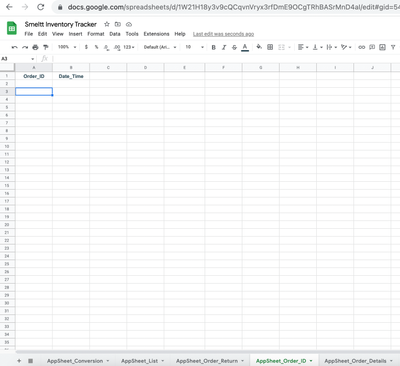Viewport: 400px width, 366px height.
Task: Click the browser Back arrow
Action: [9, 7]
